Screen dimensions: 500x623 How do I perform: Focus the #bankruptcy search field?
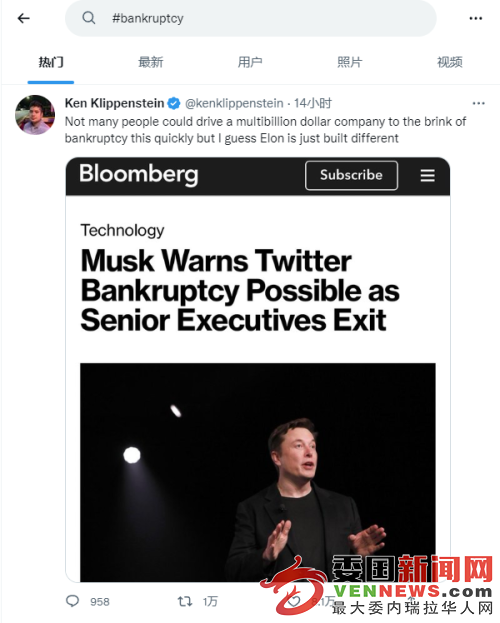pos(251,18)
